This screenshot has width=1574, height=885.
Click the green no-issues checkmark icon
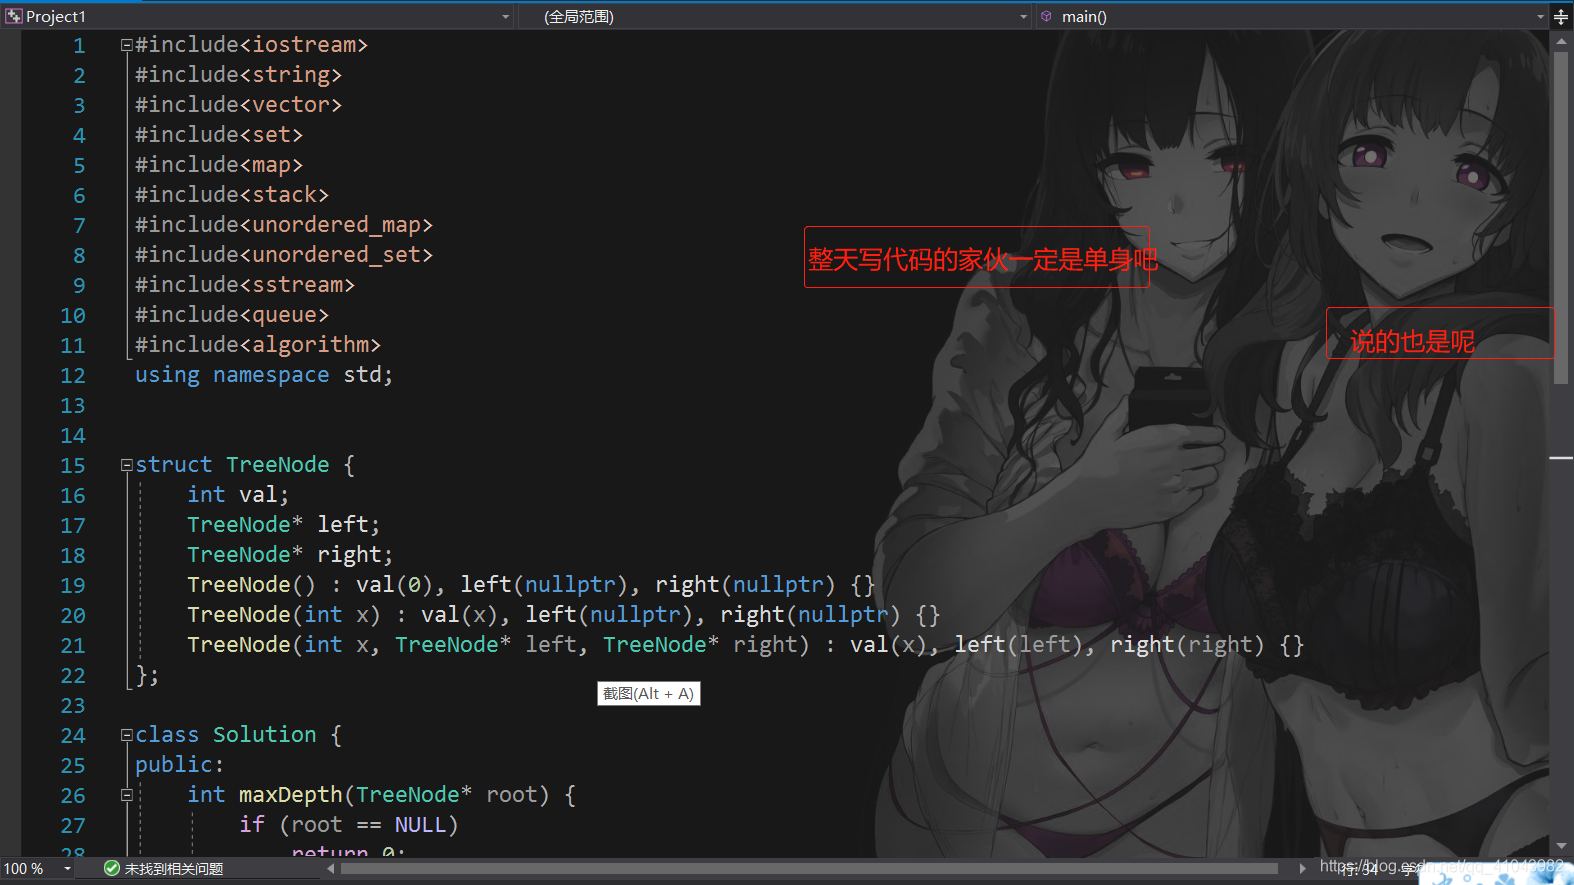coord(112,868)
